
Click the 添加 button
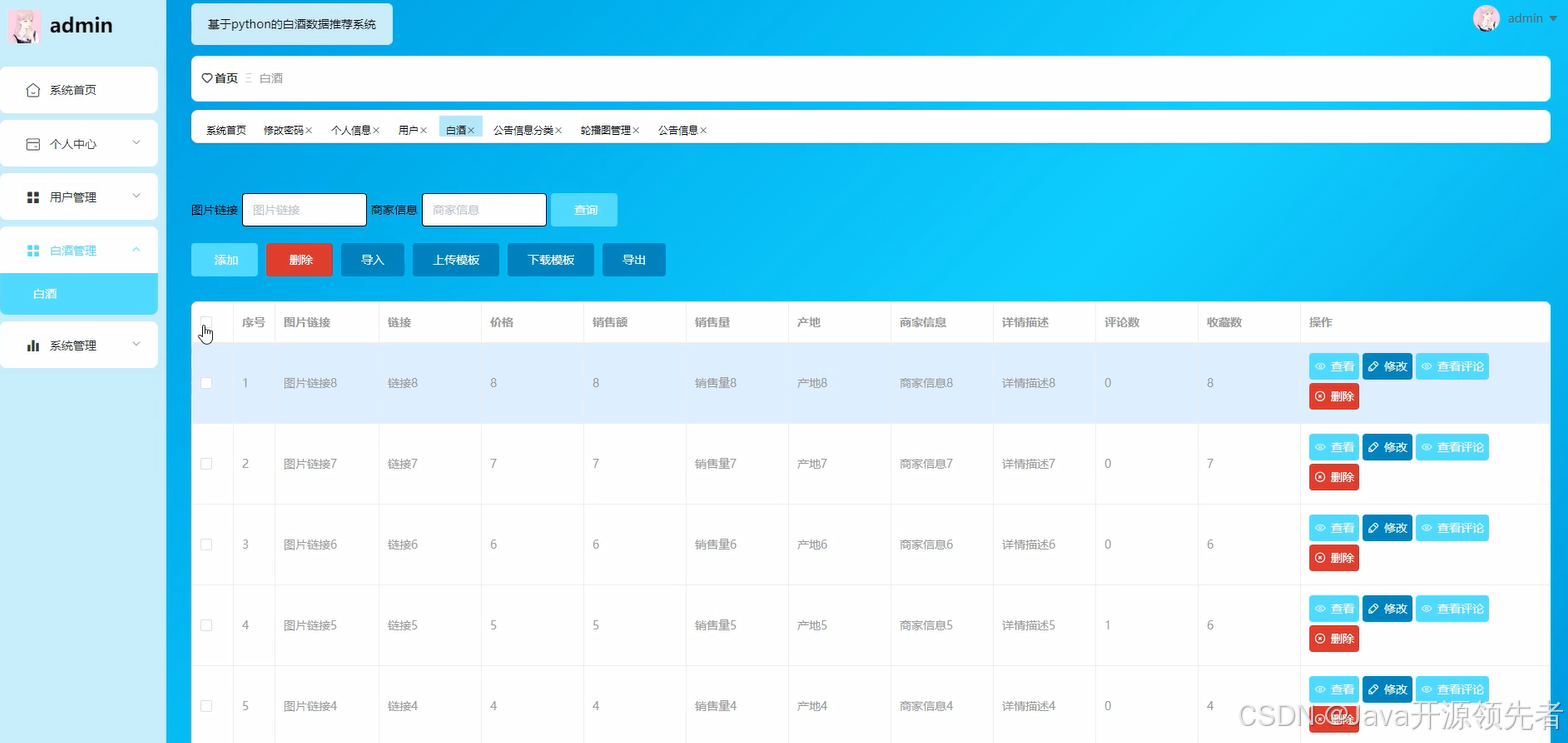coord(225,260)
